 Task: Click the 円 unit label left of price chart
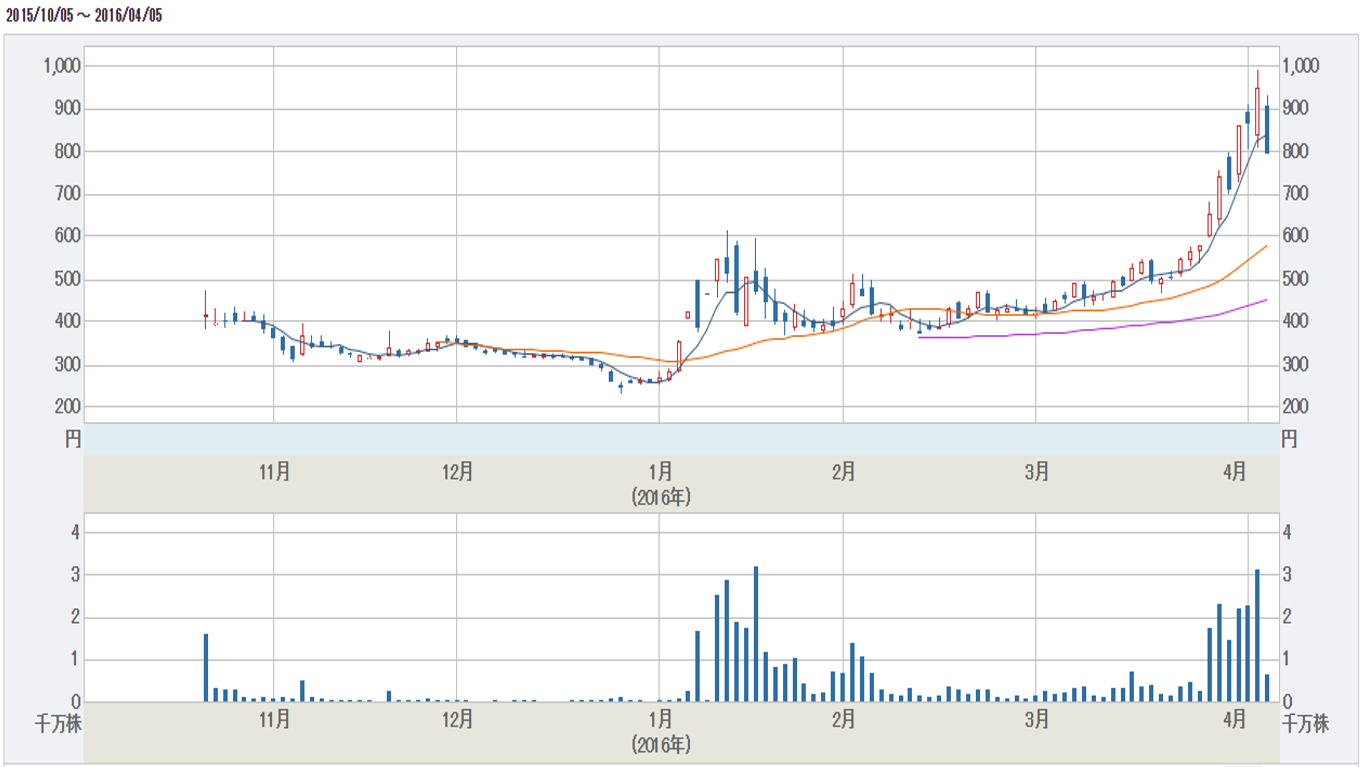pyautogui.click(x=74, y=438)
